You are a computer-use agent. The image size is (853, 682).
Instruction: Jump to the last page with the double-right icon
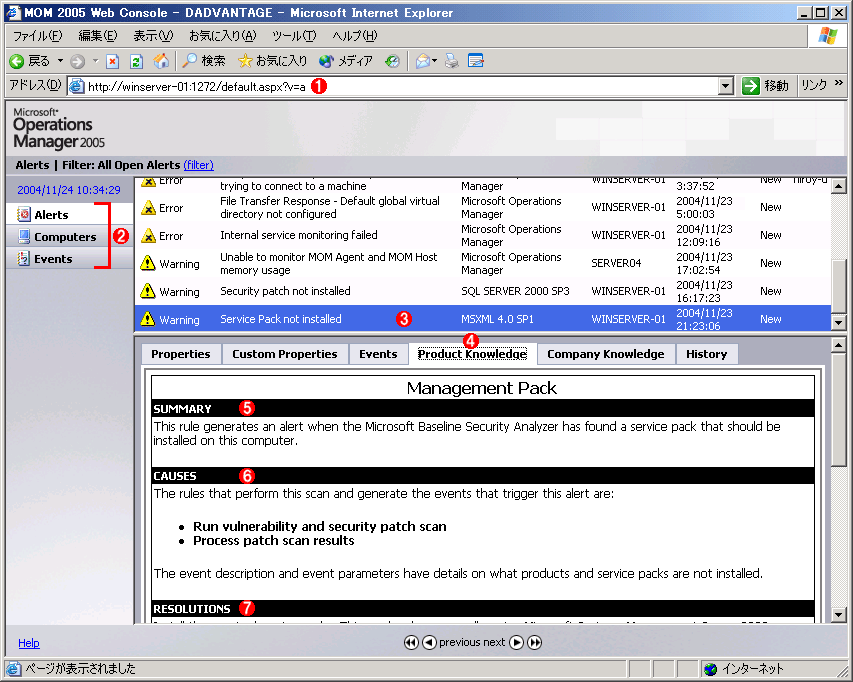pos(535,642)
